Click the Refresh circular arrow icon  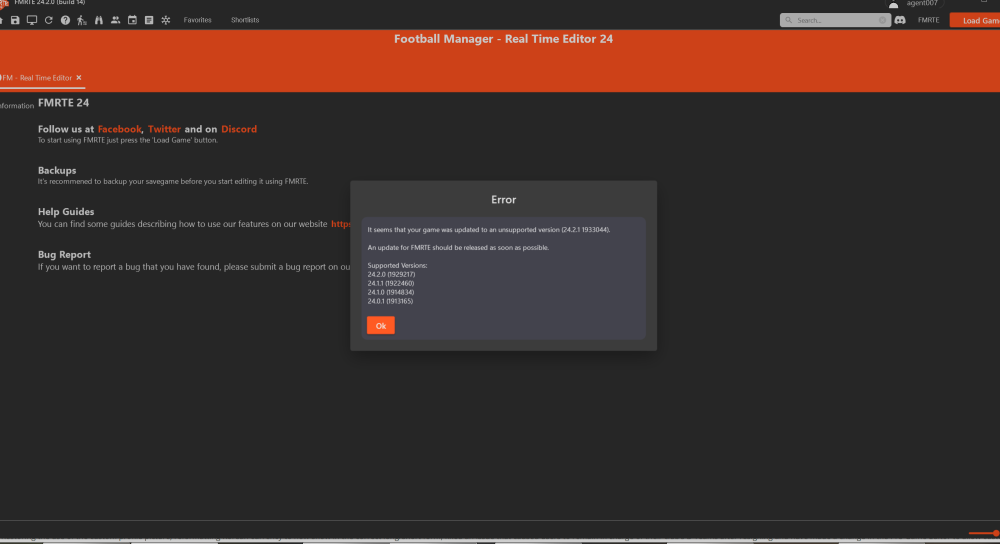tap(48, 20)
